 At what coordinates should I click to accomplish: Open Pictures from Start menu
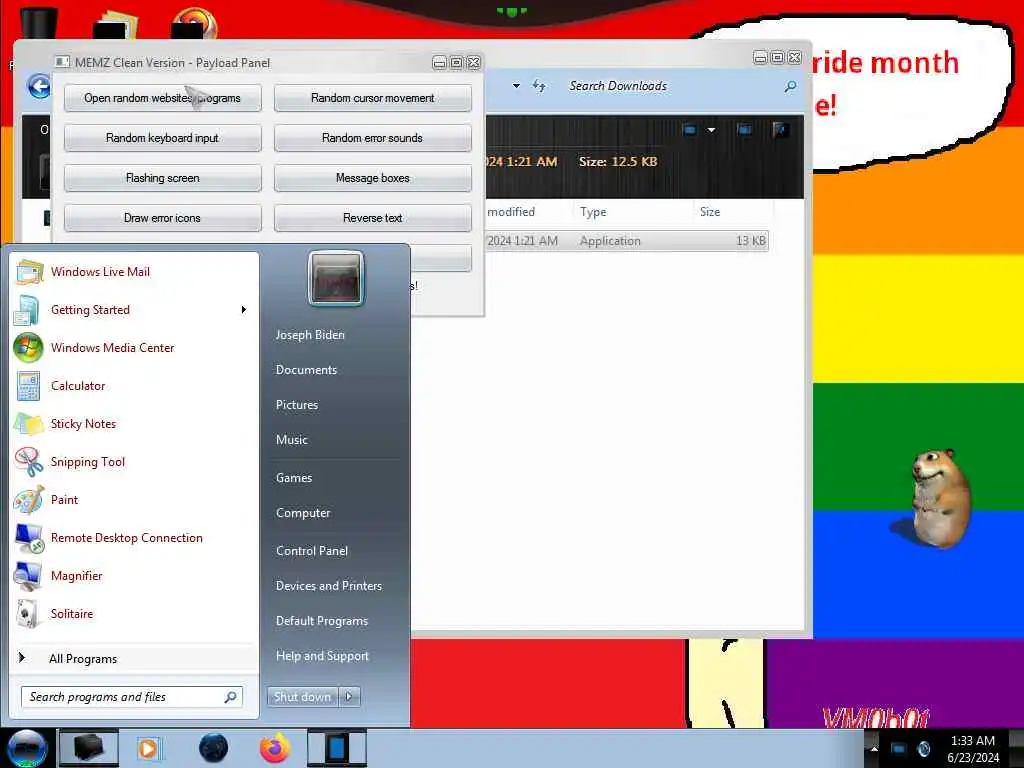(296, 405)
